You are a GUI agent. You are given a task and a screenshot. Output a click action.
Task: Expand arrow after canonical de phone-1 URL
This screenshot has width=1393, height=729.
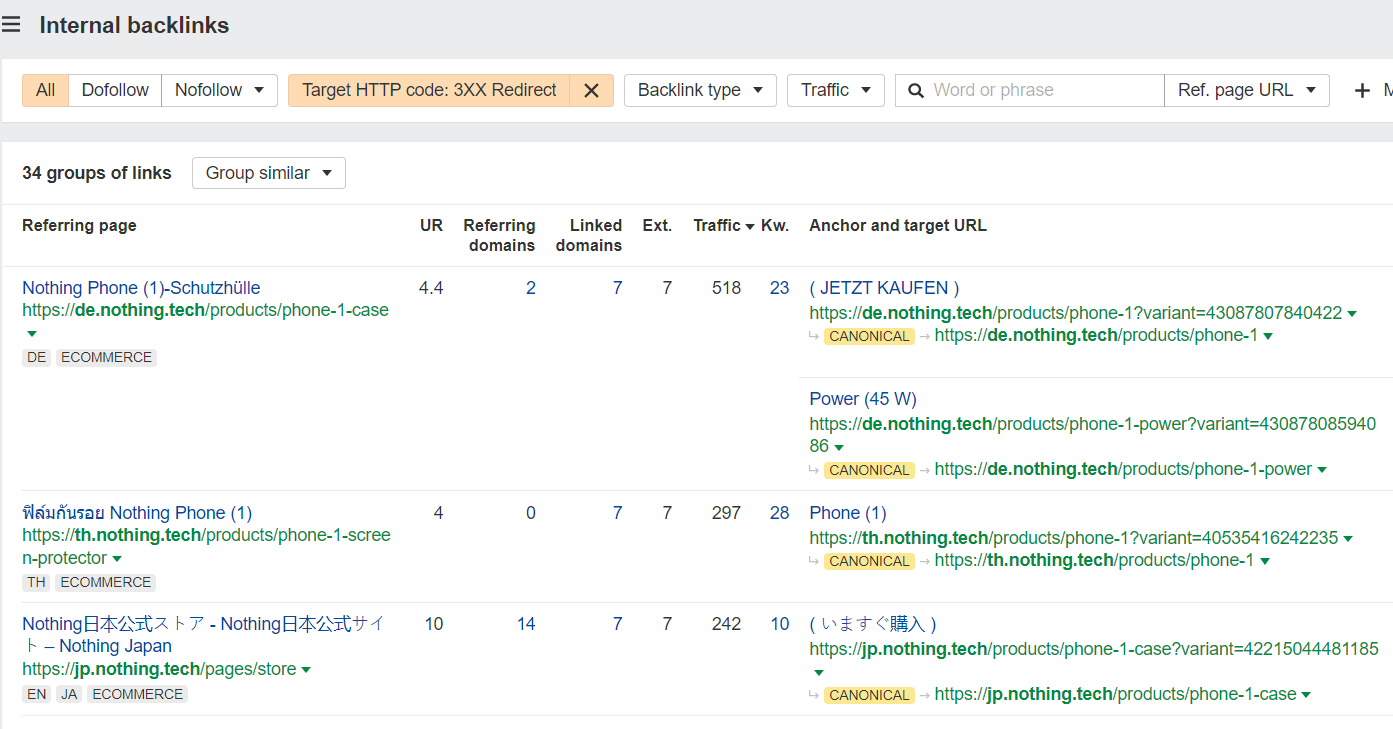1268,337
